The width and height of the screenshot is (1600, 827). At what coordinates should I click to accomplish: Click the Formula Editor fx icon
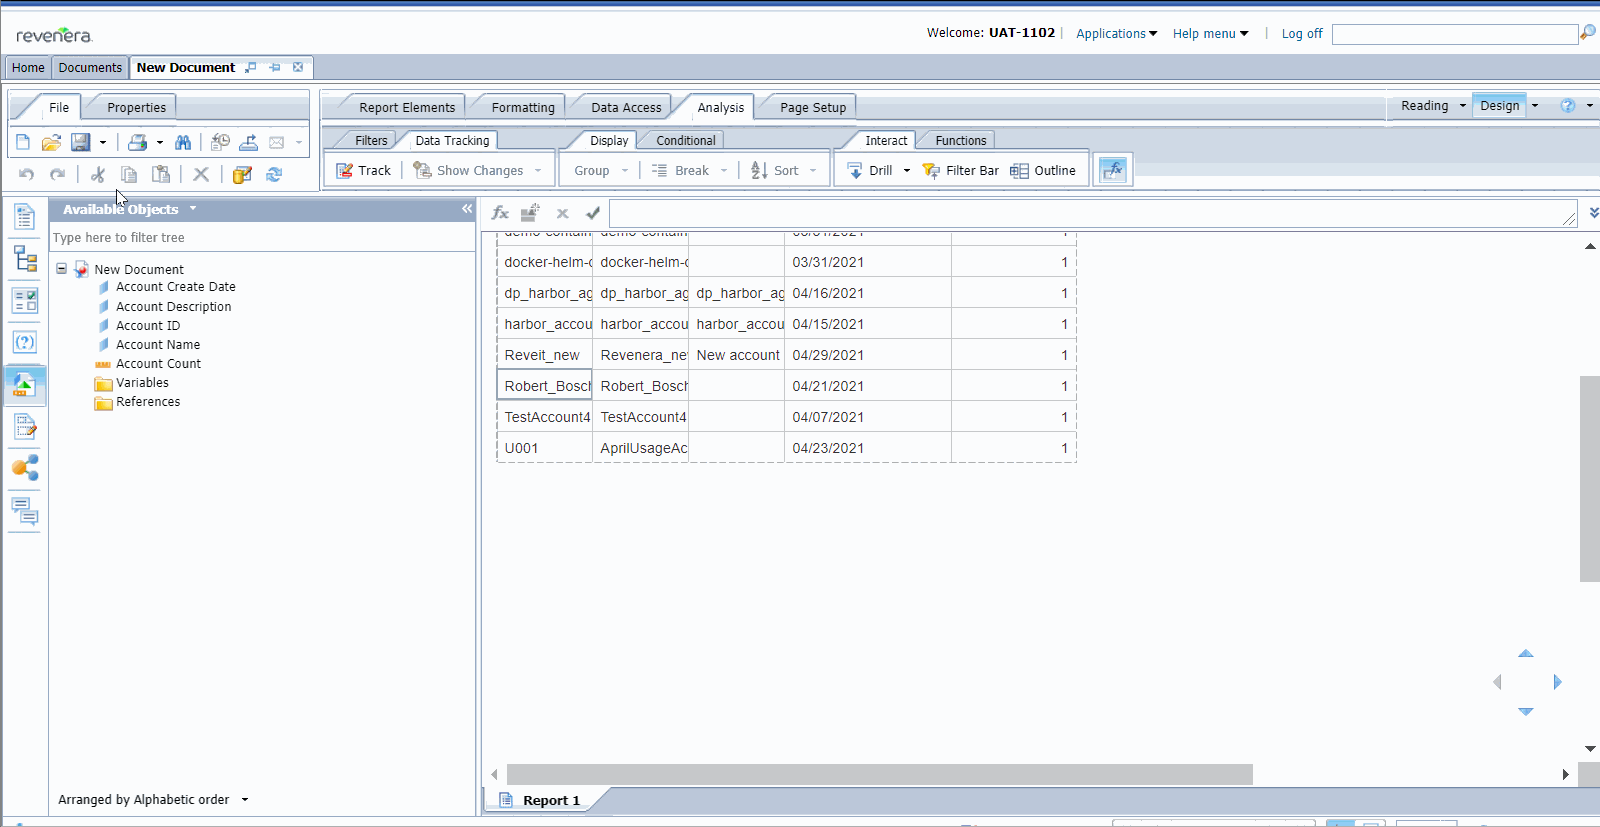500,212
